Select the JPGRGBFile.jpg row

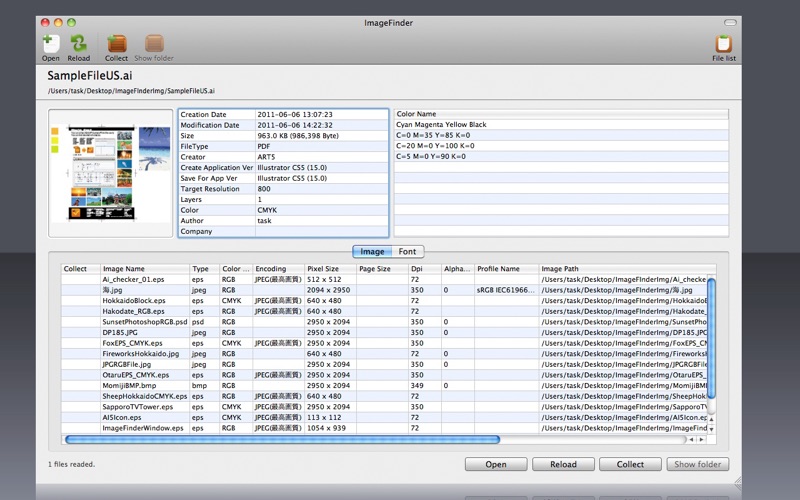click(384, 364)
